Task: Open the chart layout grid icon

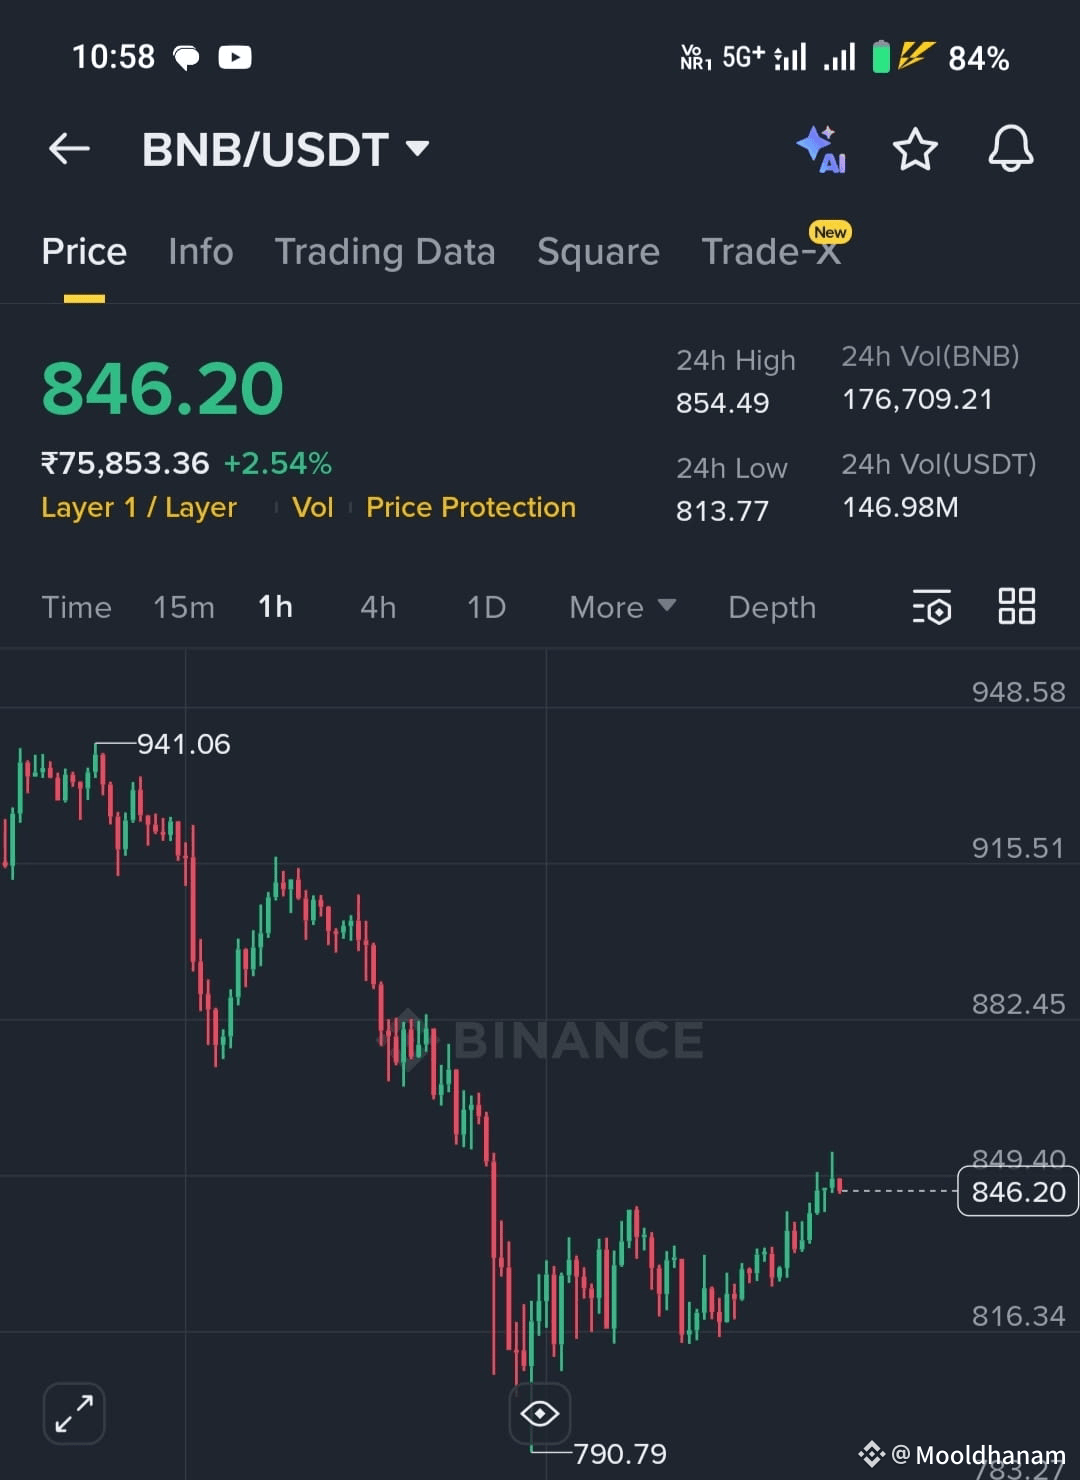Action: coord(1017,606)
